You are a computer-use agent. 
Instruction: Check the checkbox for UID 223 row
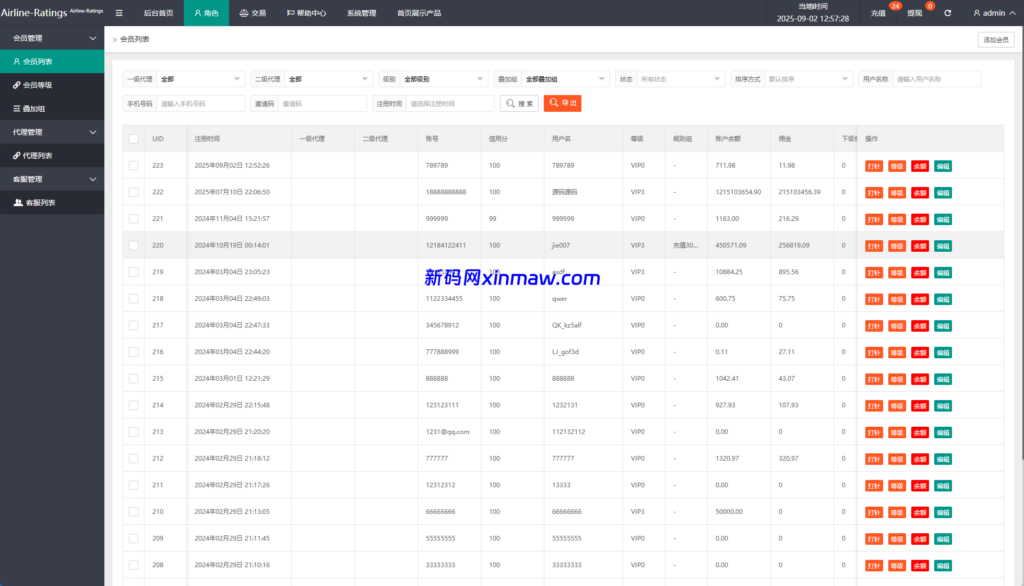coord(133,165)
